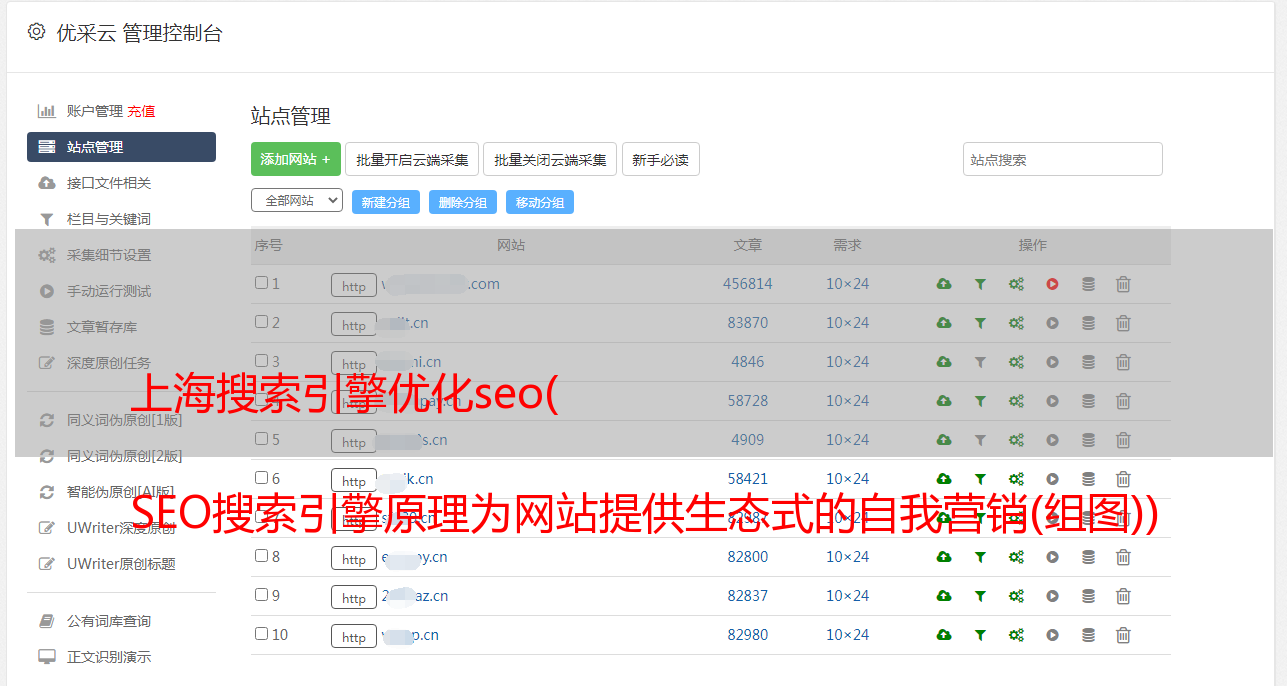Tick the checkbox for site row 6

[x=261, y=478]
